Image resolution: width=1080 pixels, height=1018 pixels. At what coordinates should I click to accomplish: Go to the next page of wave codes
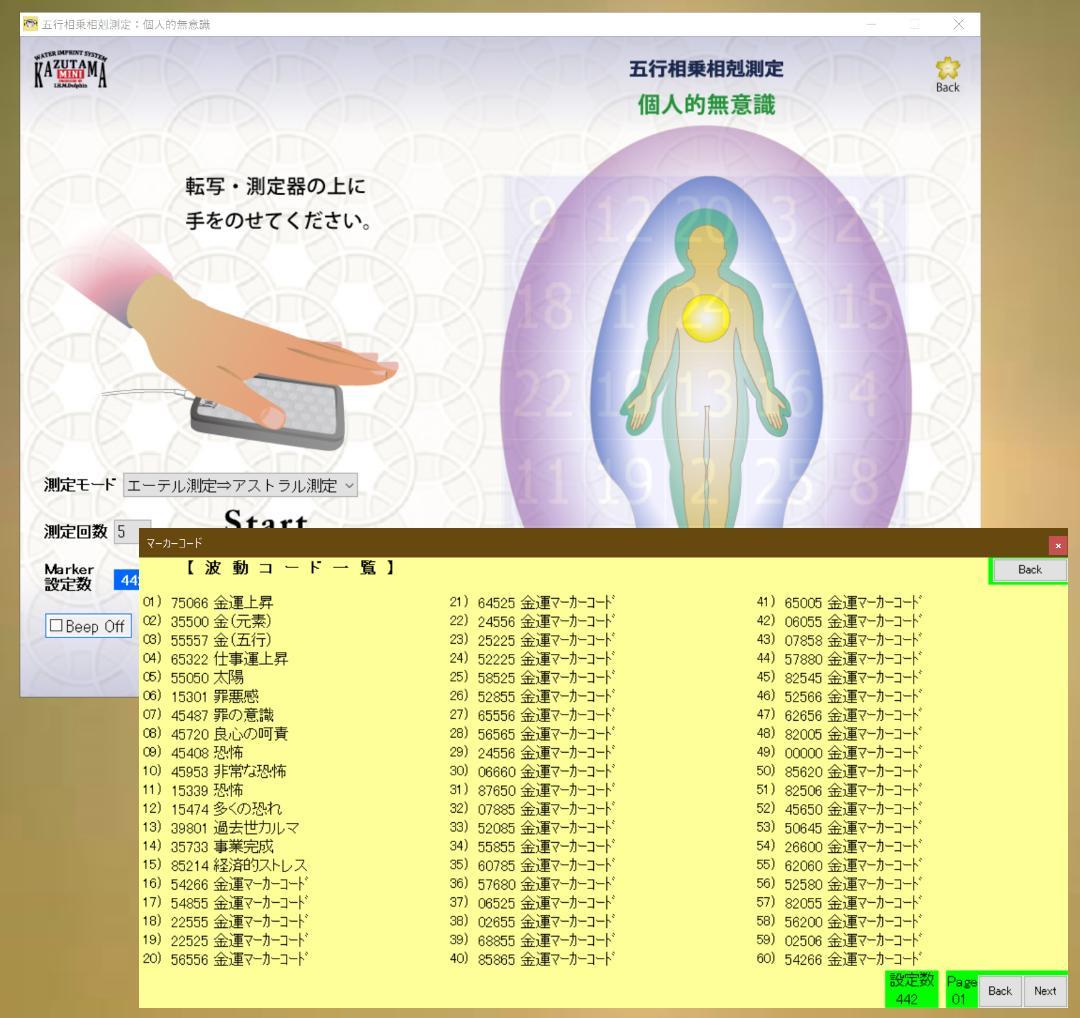click(x=1044, y=991)
